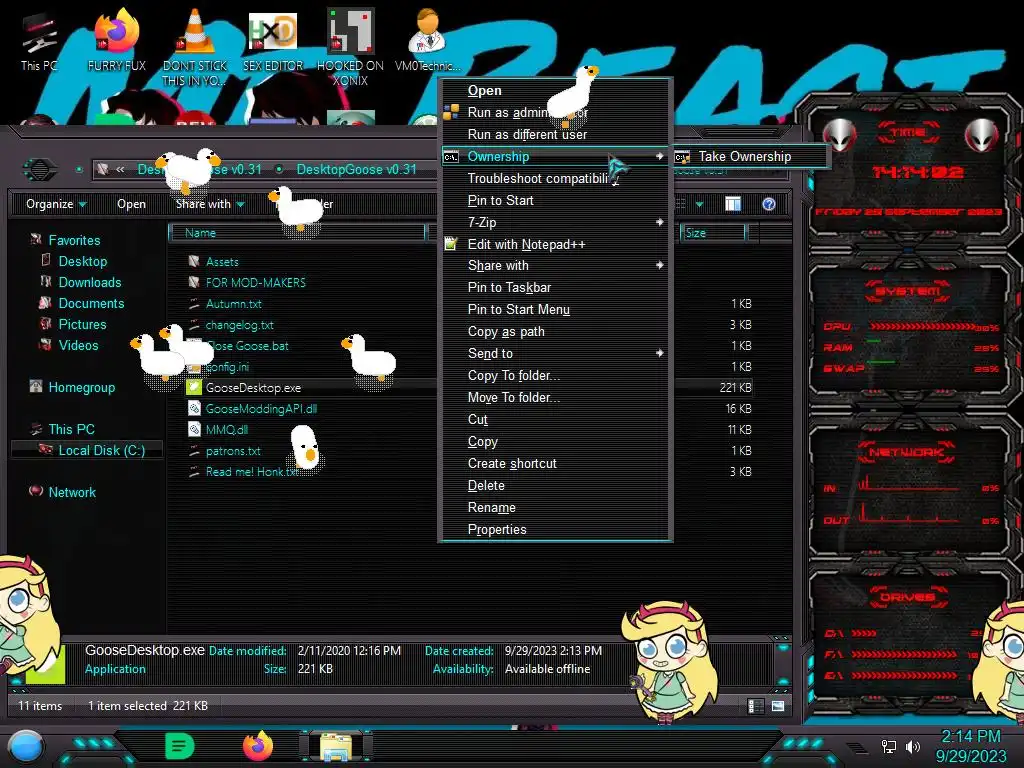1024x768 pixels.
Task: Select the GooseModdingAPI.dll file icon
Action: pyautogui.click(x=194, y=408)
